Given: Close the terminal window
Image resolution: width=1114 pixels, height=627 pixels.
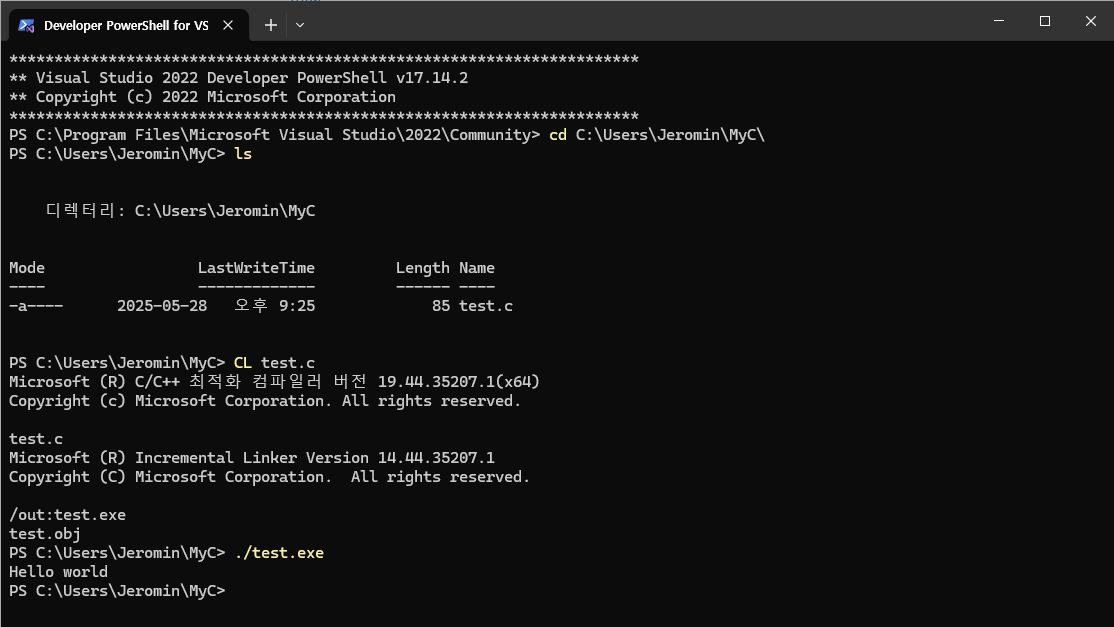Looking at the screenshot, I should pos(1091,21).
